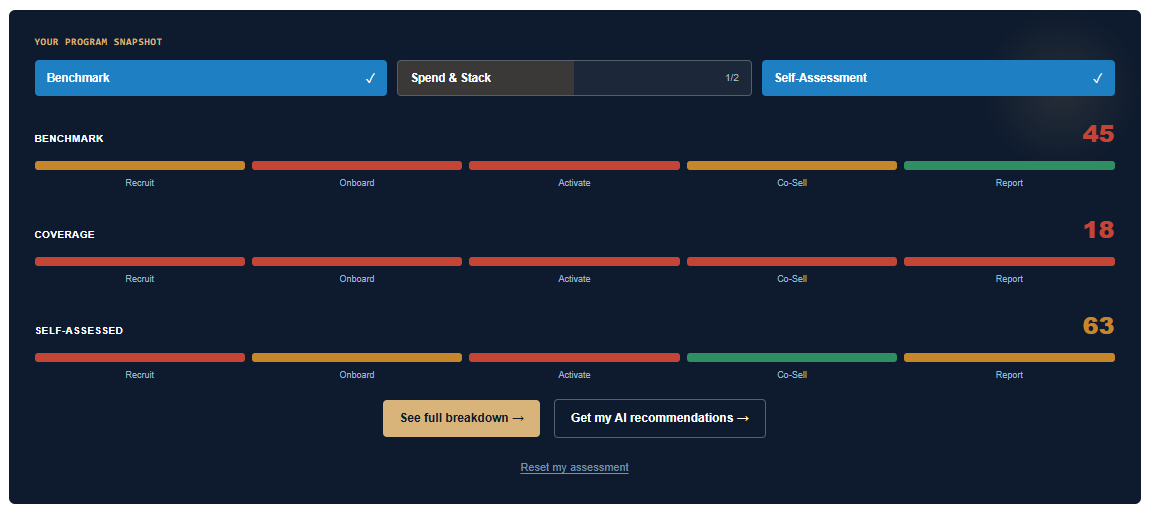This screenshot has width=1157, height=510.
Task: Select Coverage row Activate bar
Action: [x=574, y=261]
